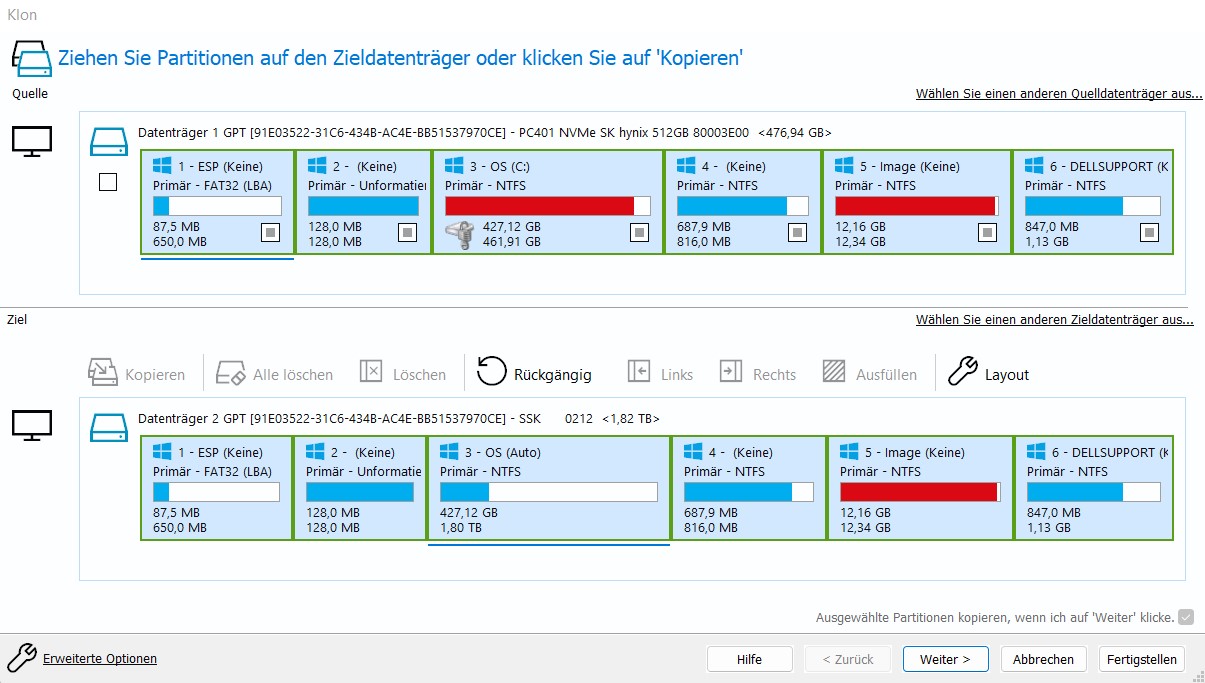Toggle checkbox of source partition 1 - ESP

[x=270, y=232]
